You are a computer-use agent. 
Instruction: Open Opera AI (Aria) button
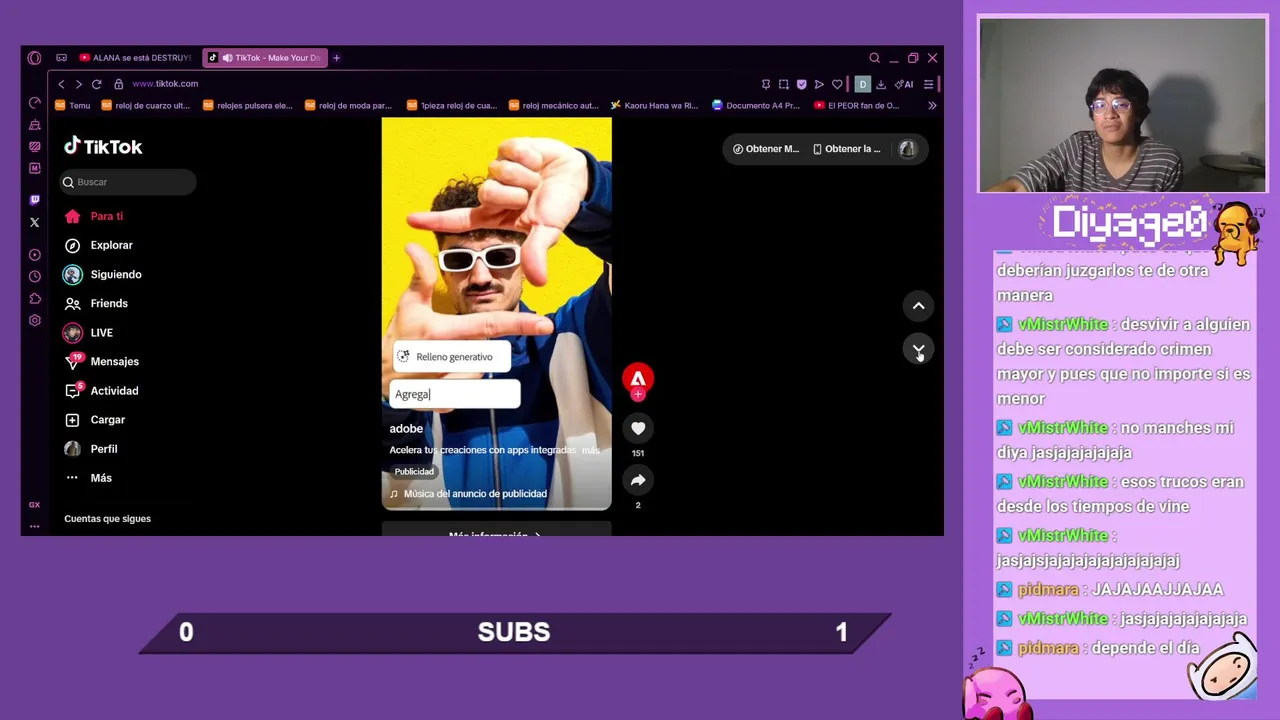tap(904, 84)
